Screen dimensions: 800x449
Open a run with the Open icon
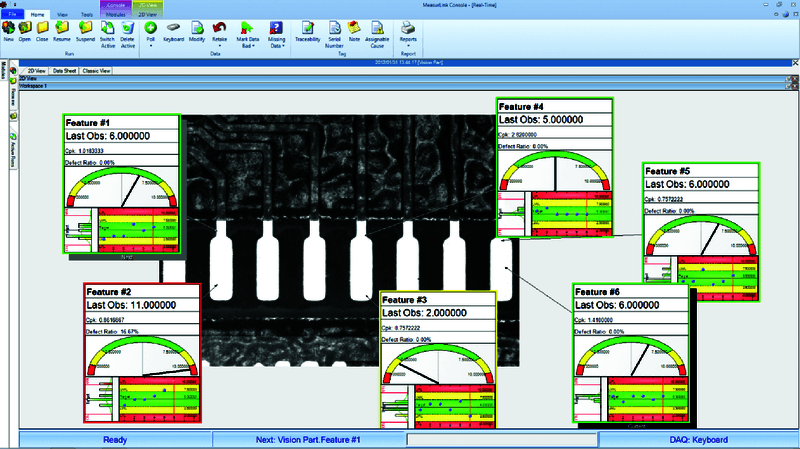click(x=24, y=28)
